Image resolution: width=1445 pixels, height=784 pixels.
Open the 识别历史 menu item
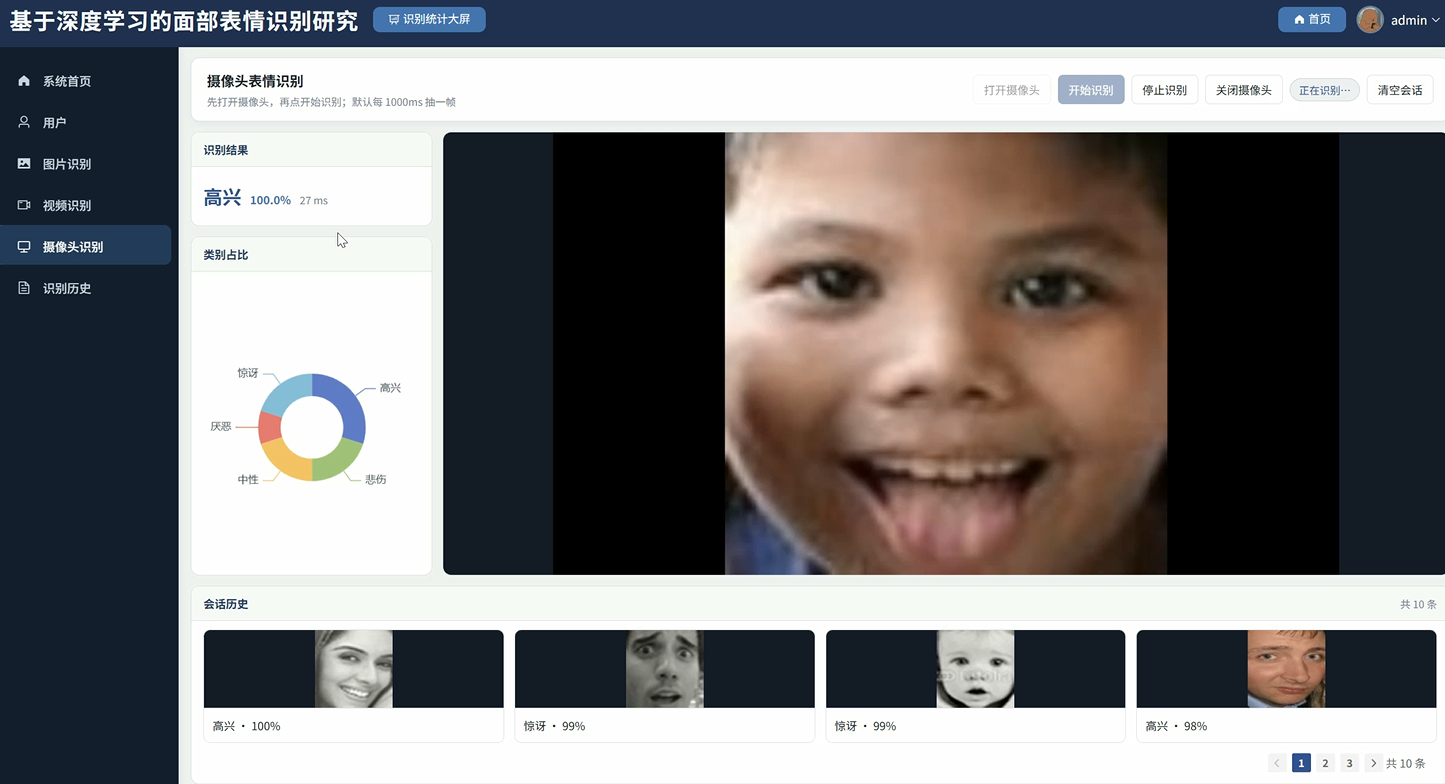coord(86,288)
